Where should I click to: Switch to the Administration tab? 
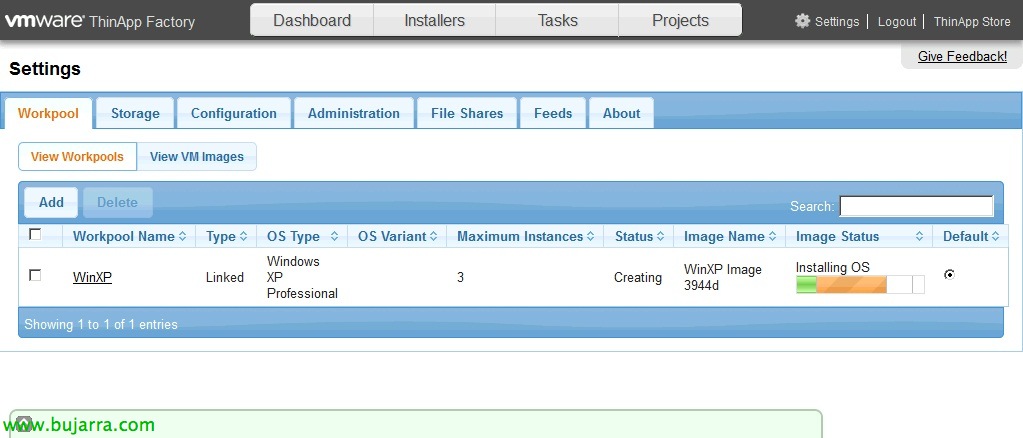pyautogui.click(x=354, y=113)
